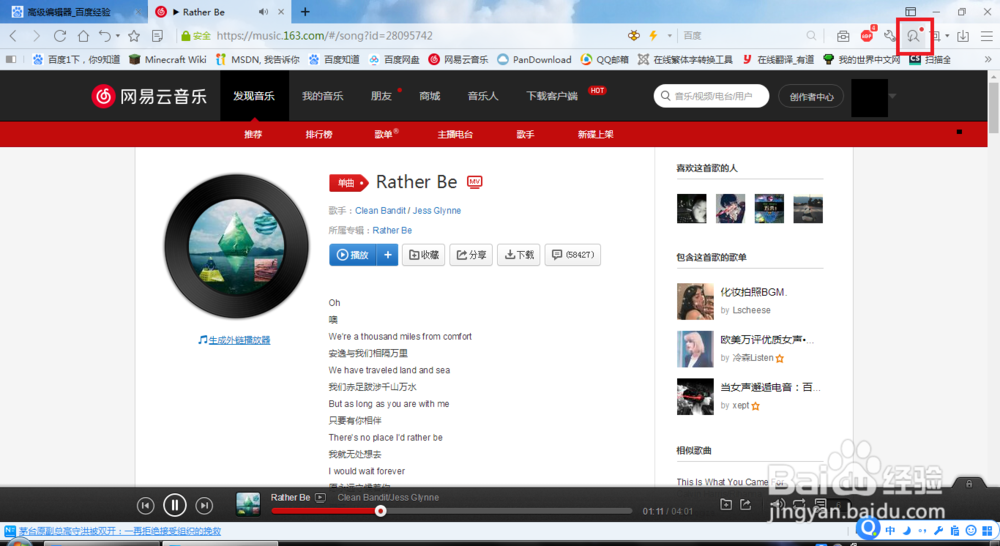Screen dimensions: 1000x546
Task: Open album link Rather Be
Action: [x=392, y=230]
